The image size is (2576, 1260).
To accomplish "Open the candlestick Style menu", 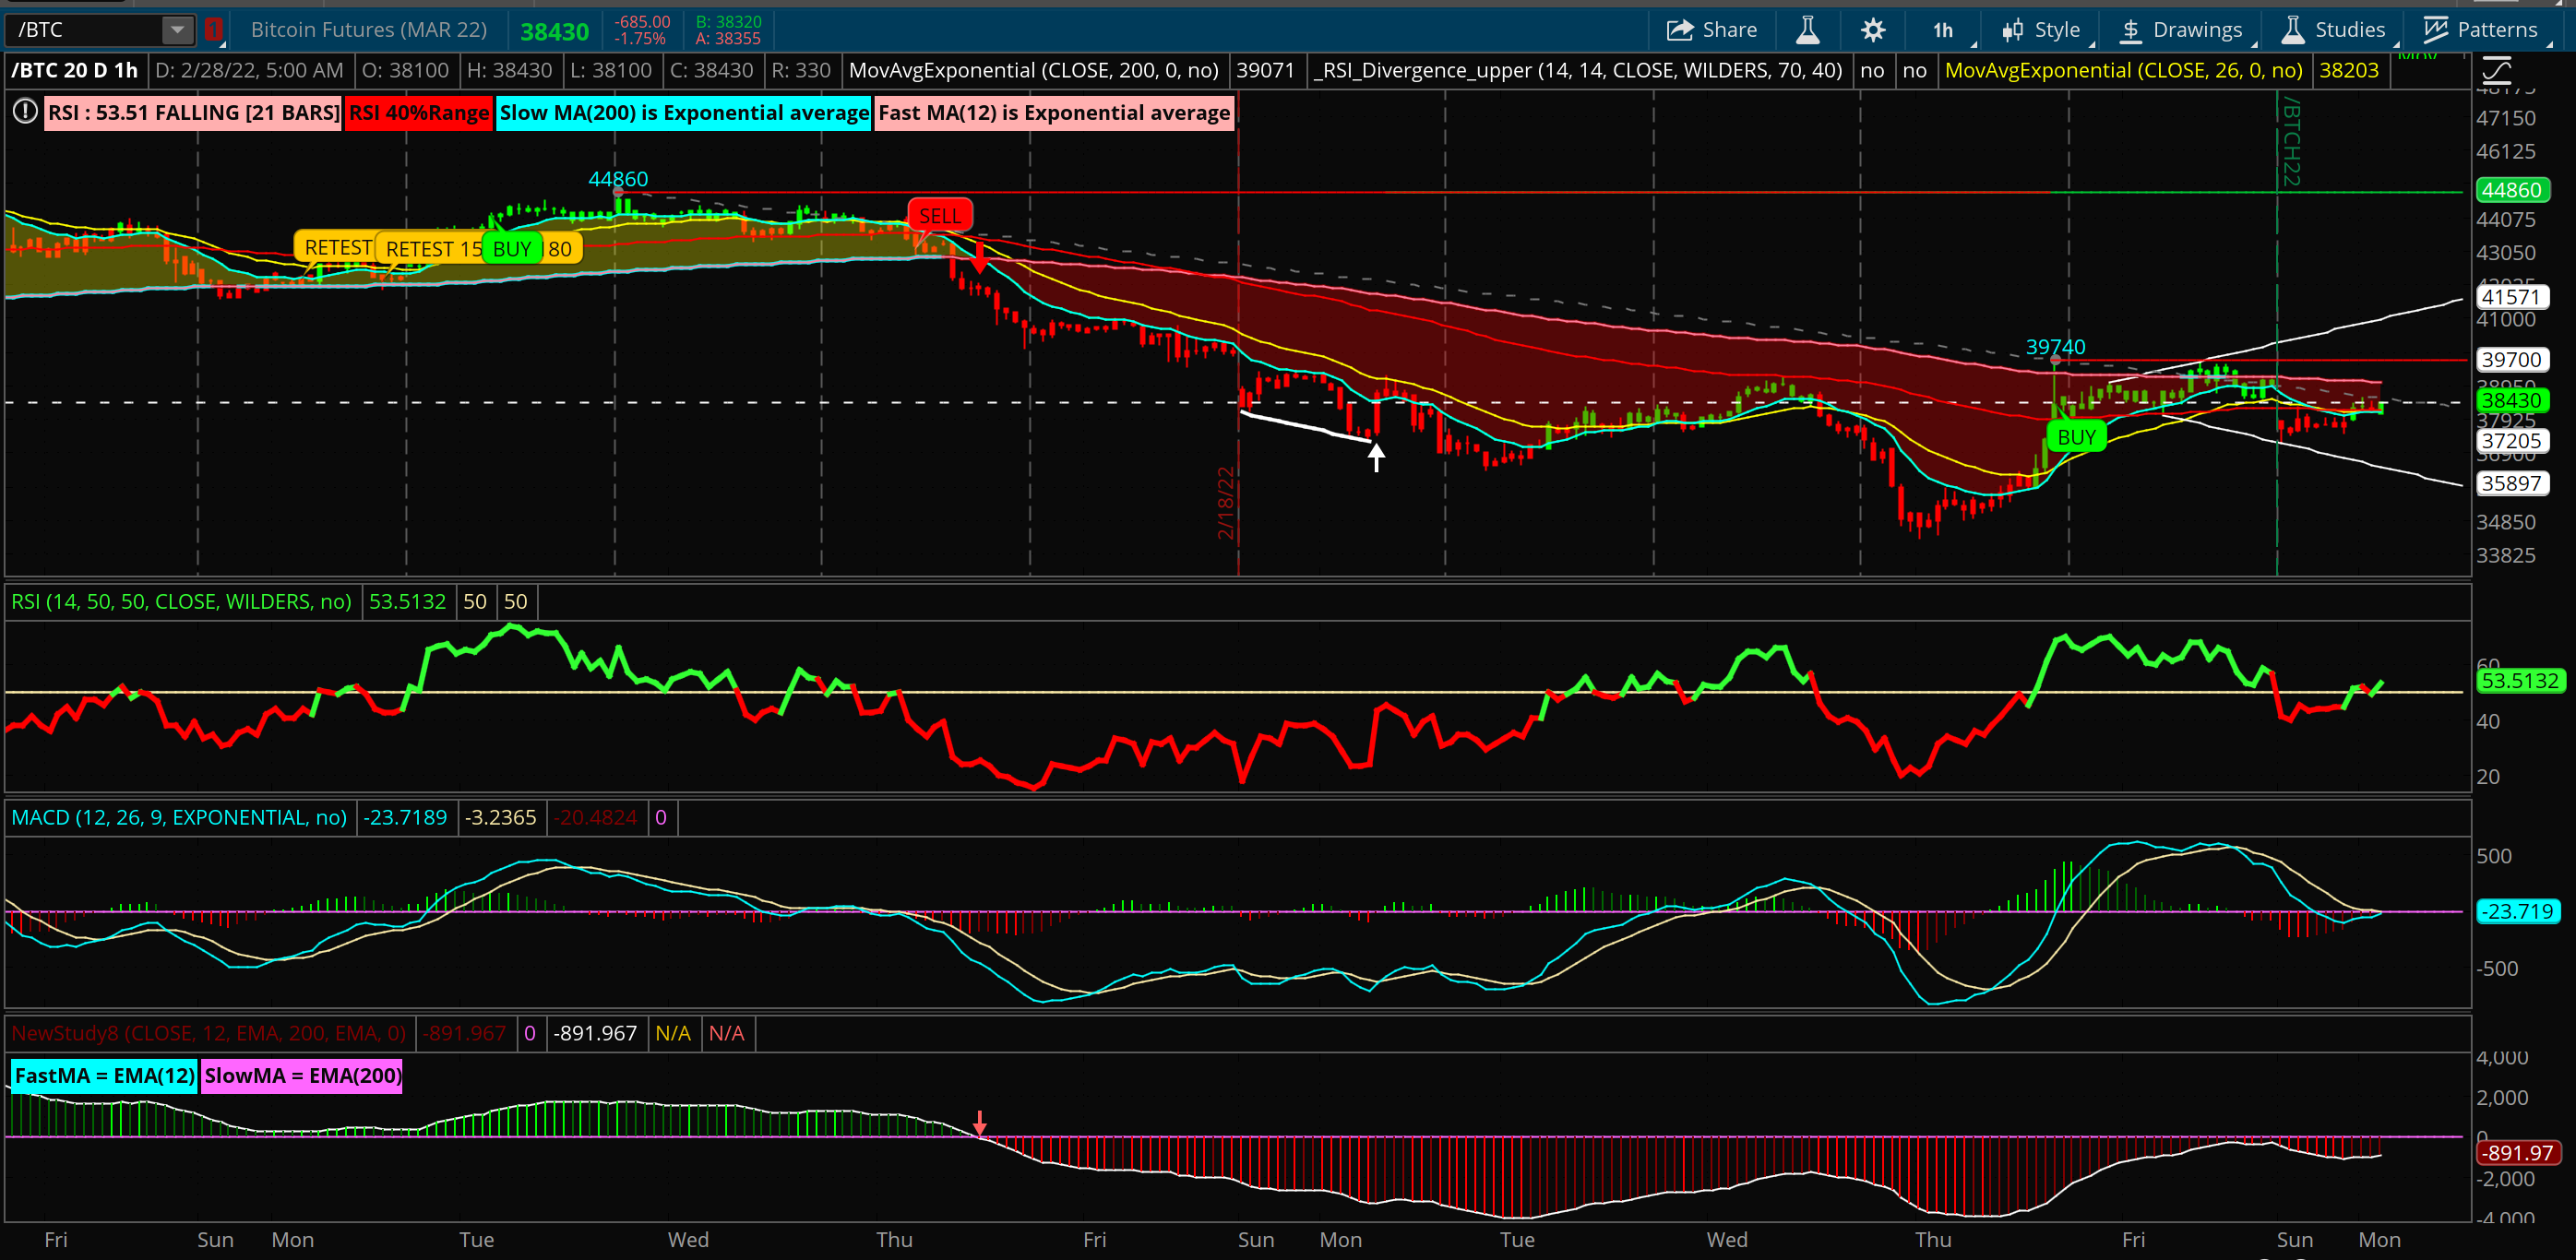I will pyautogui.click(x=2041, y=30).
